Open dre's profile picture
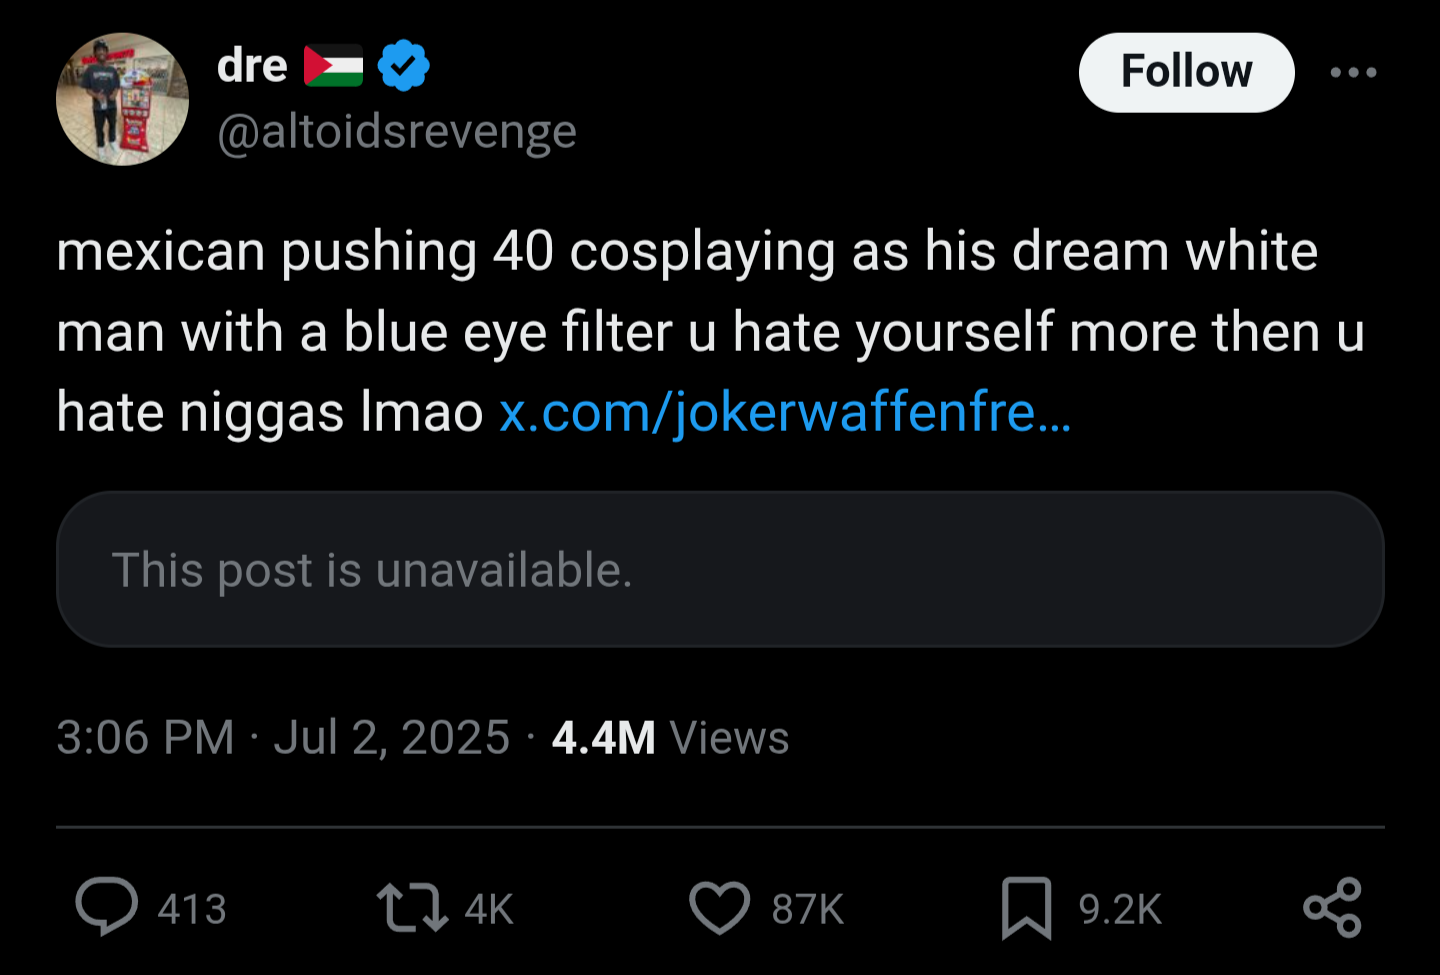The image size is (1440, 975). (x=122, y=99)
